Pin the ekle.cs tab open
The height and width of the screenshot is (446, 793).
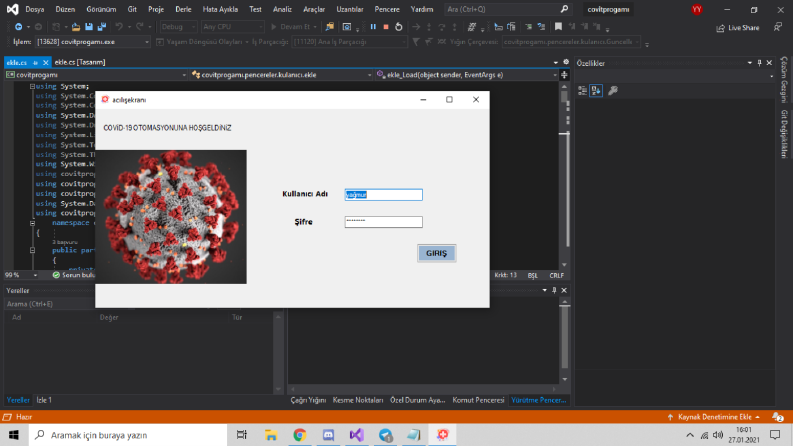point(35,63)
